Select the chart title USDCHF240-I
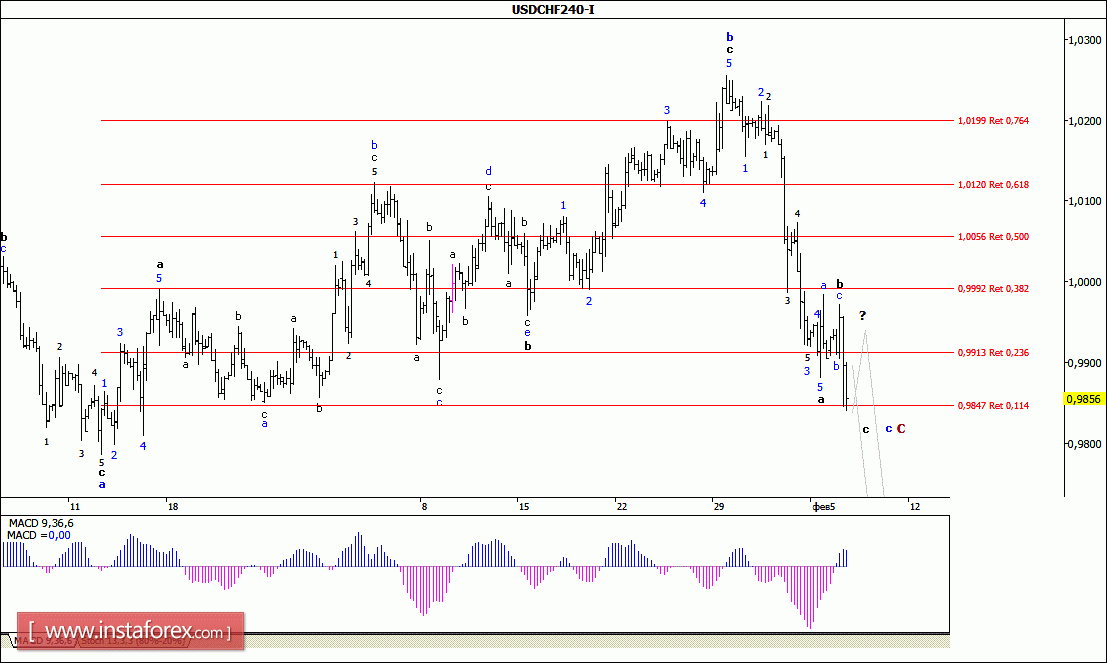 553,9
